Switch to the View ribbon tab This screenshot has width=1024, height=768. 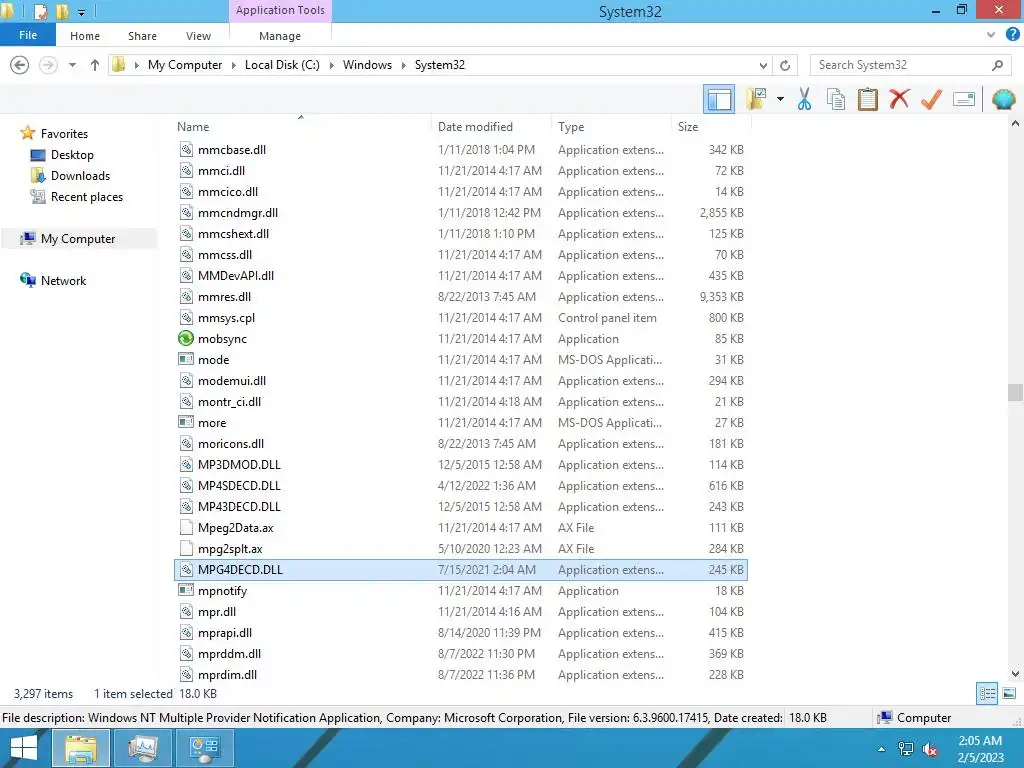(x=199, y=36)
